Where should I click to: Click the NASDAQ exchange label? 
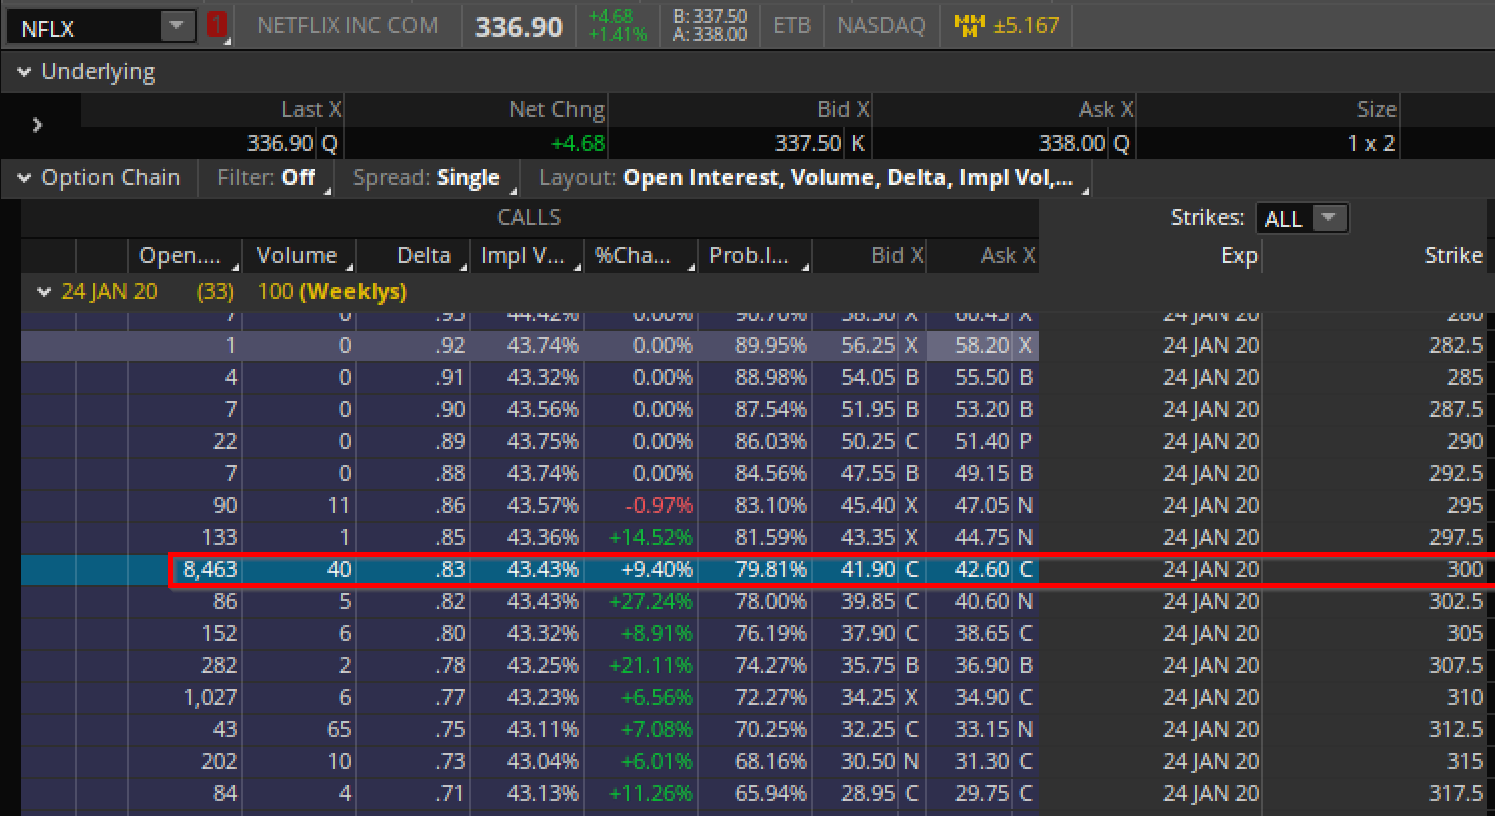(881, 26)
